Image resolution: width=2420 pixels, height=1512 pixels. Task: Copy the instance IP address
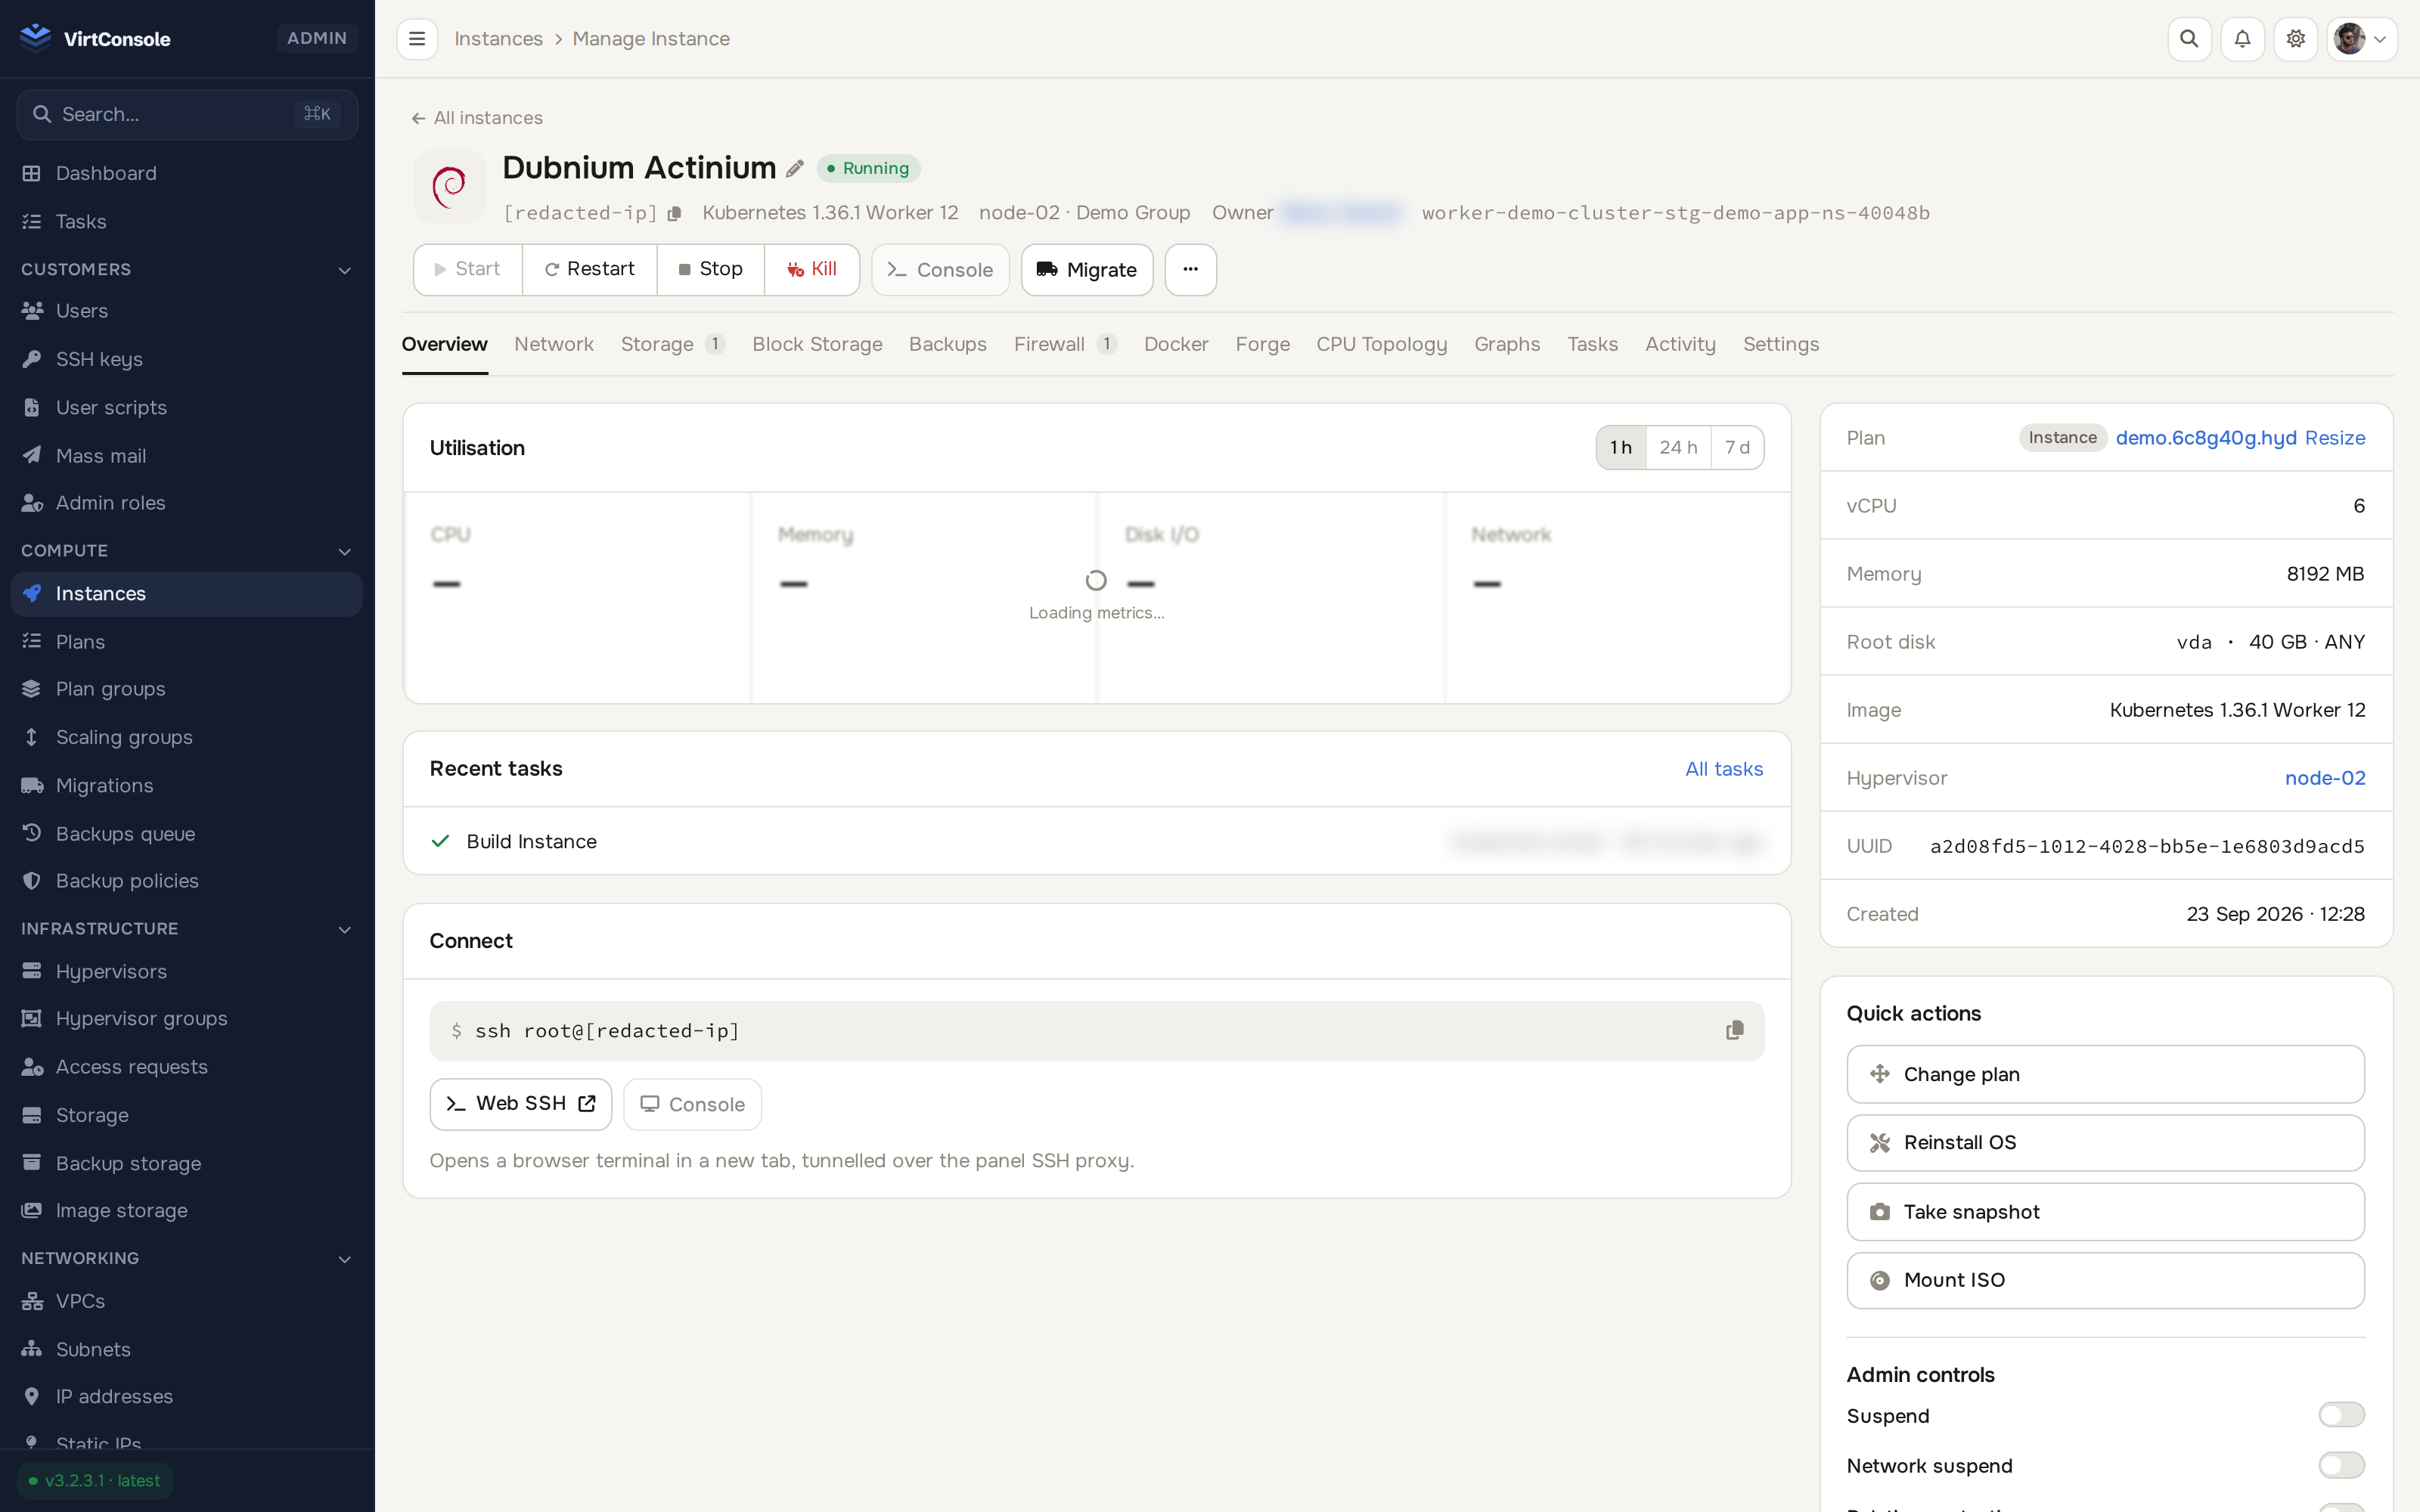click(675, 213)
